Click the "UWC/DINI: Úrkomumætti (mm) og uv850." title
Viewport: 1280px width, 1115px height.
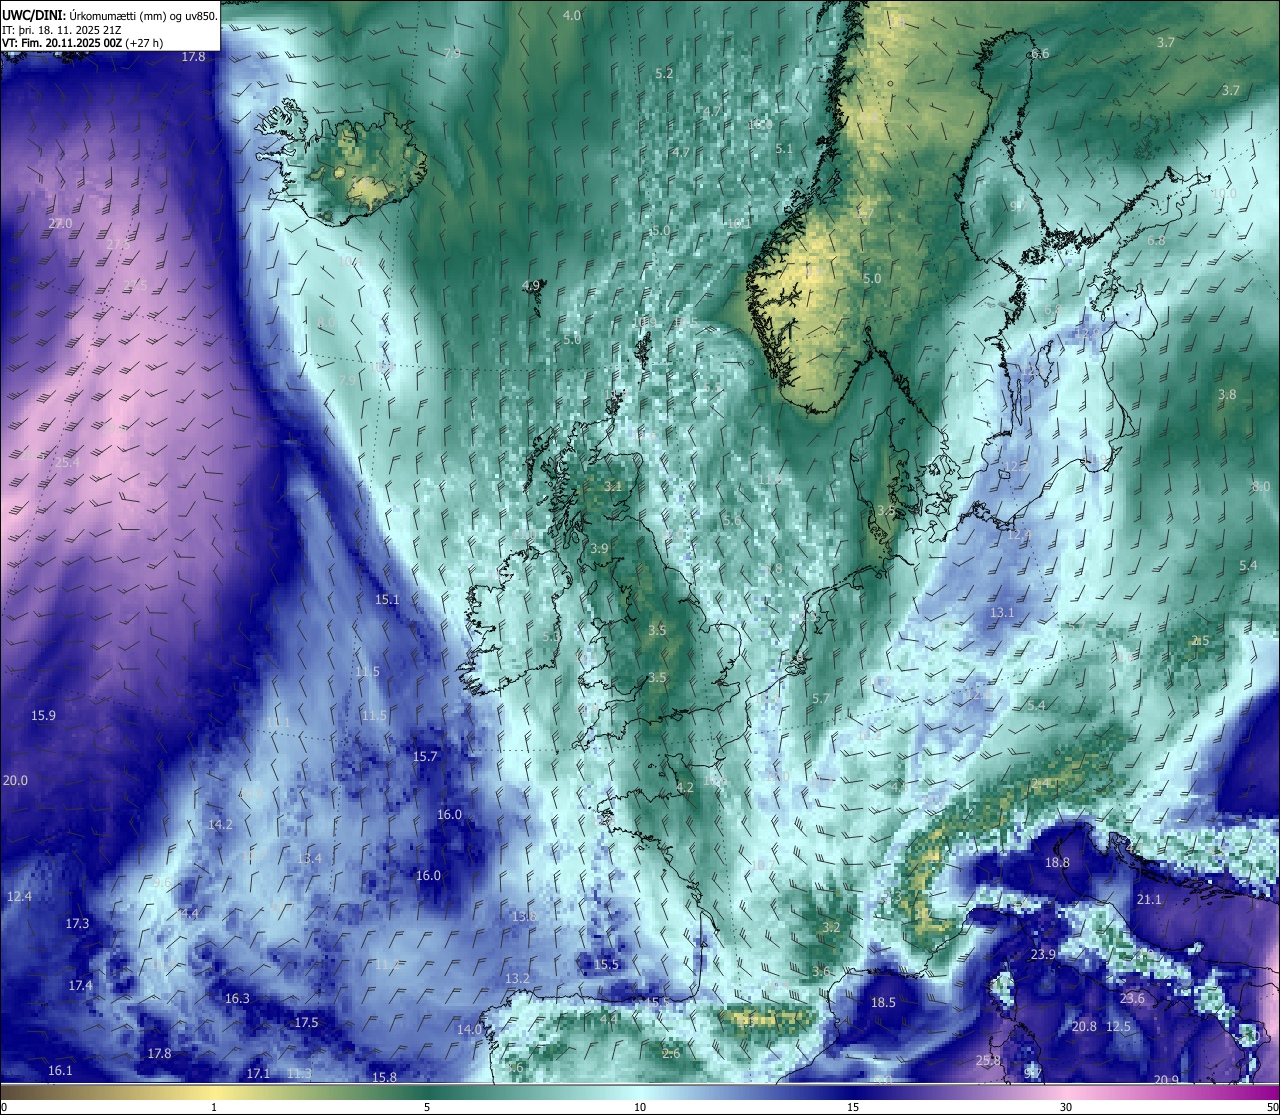pyautogui.click(x=110, y=16)
